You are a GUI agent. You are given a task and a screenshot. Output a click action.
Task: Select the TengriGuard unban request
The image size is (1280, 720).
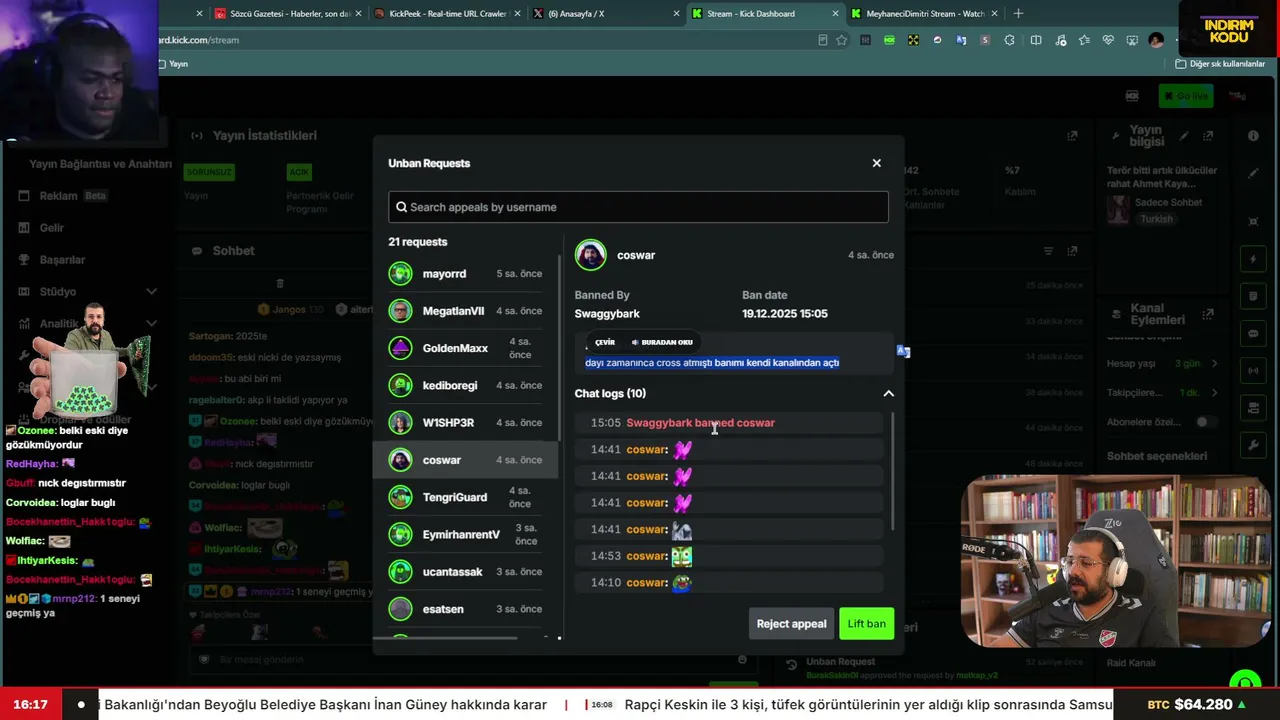pyautogui.click(x=465, y=497)
